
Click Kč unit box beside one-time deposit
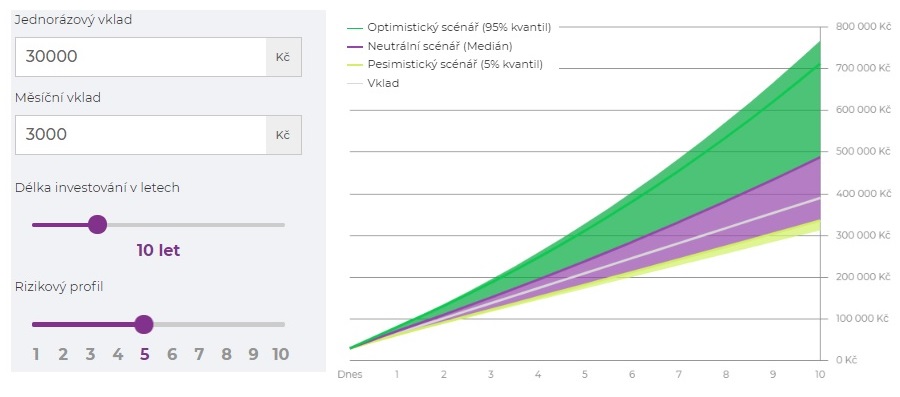point(284,57)
